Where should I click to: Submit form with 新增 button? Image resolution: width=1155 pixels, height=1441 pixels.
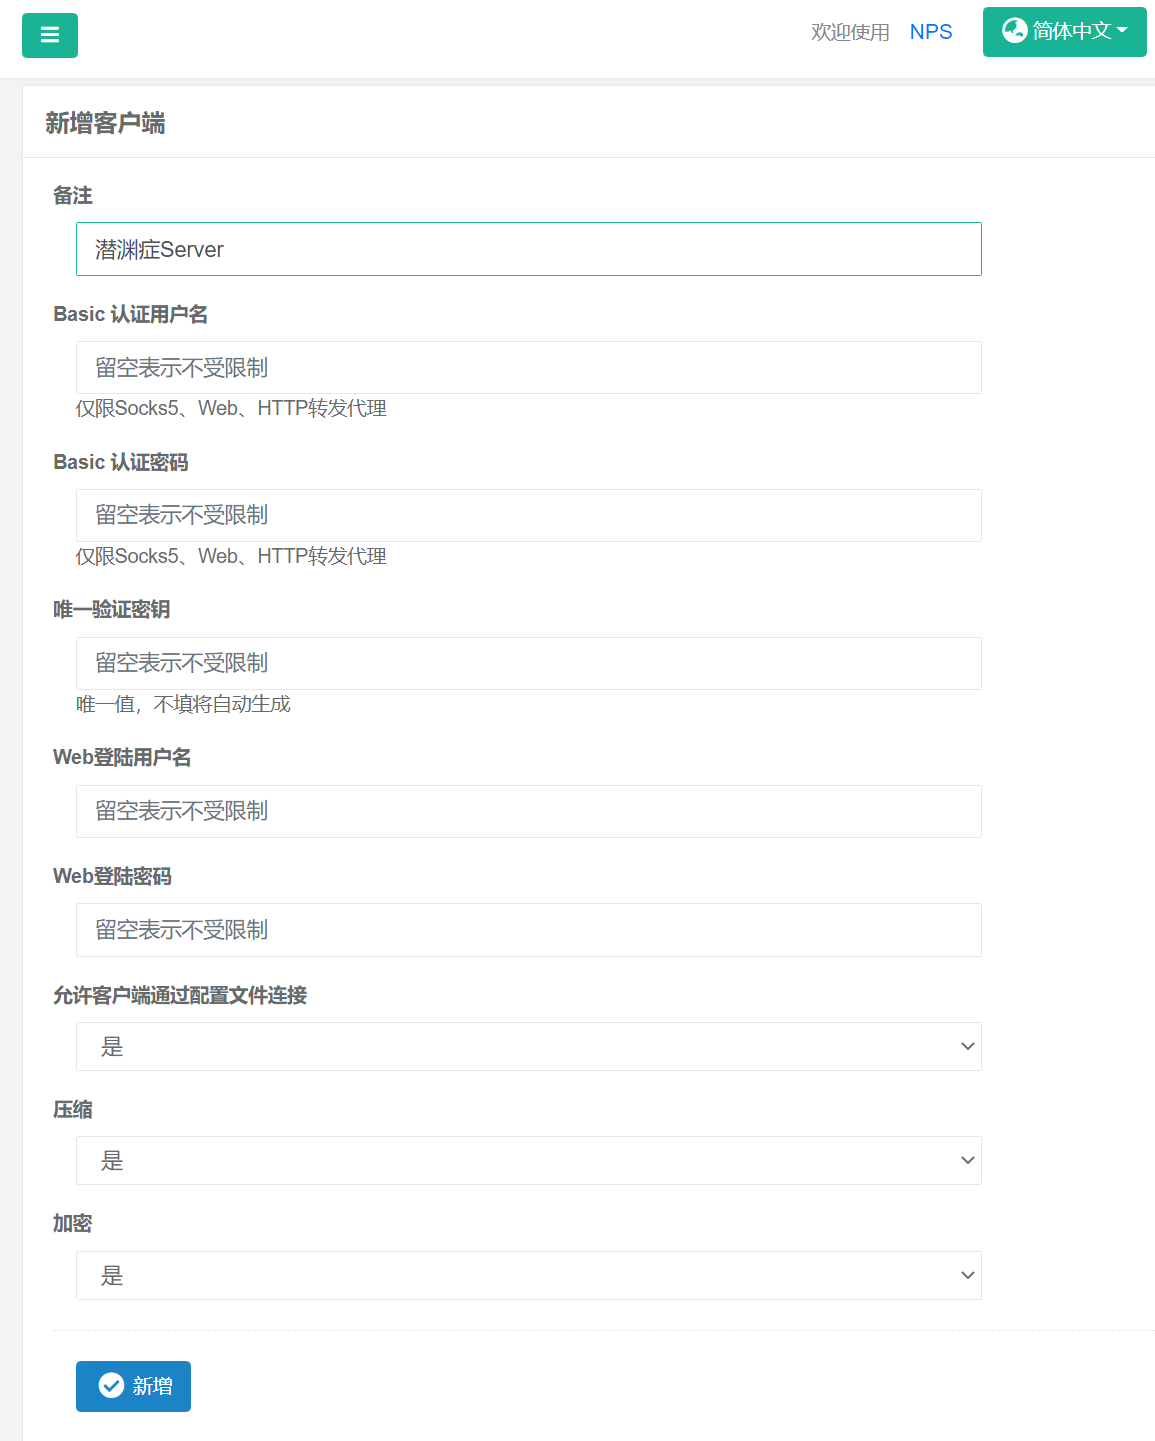133,1386
